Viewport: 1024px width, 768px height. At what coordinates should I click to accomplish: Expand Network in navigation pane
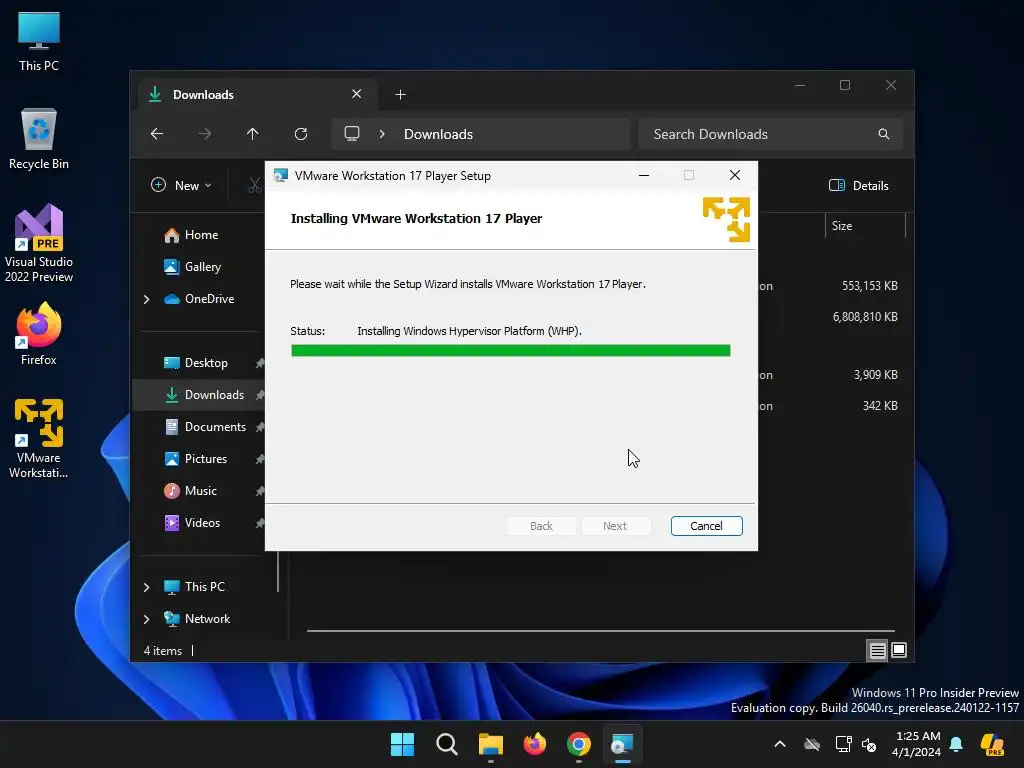point(146,619)
